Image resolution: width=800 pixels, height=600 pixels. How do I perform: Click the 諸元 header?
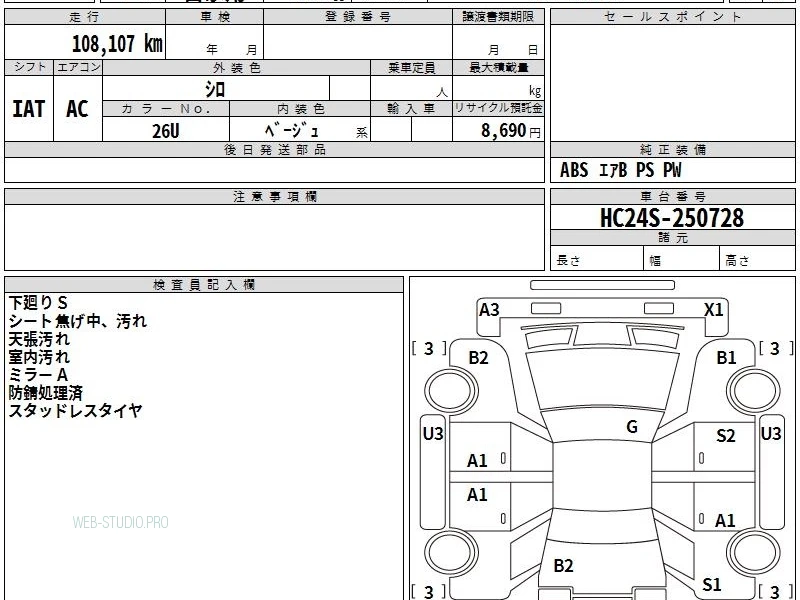point(672,238)
